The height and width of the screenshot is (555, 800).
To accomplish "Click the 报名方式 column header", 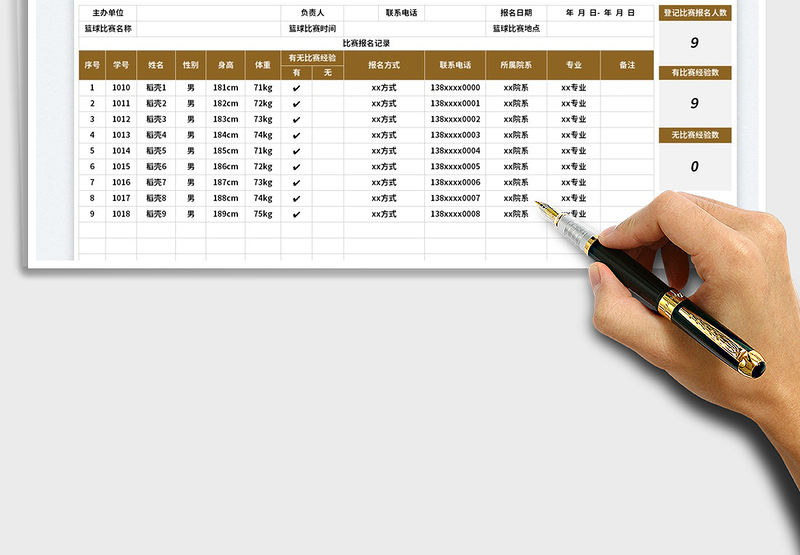I will tap(384, 65).
